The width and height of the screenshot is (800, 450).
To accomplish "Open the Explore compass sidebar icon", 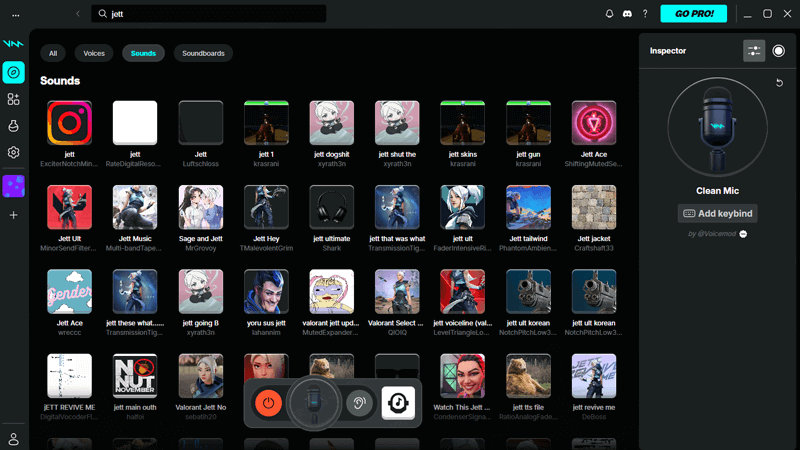I will pos(13,72).
